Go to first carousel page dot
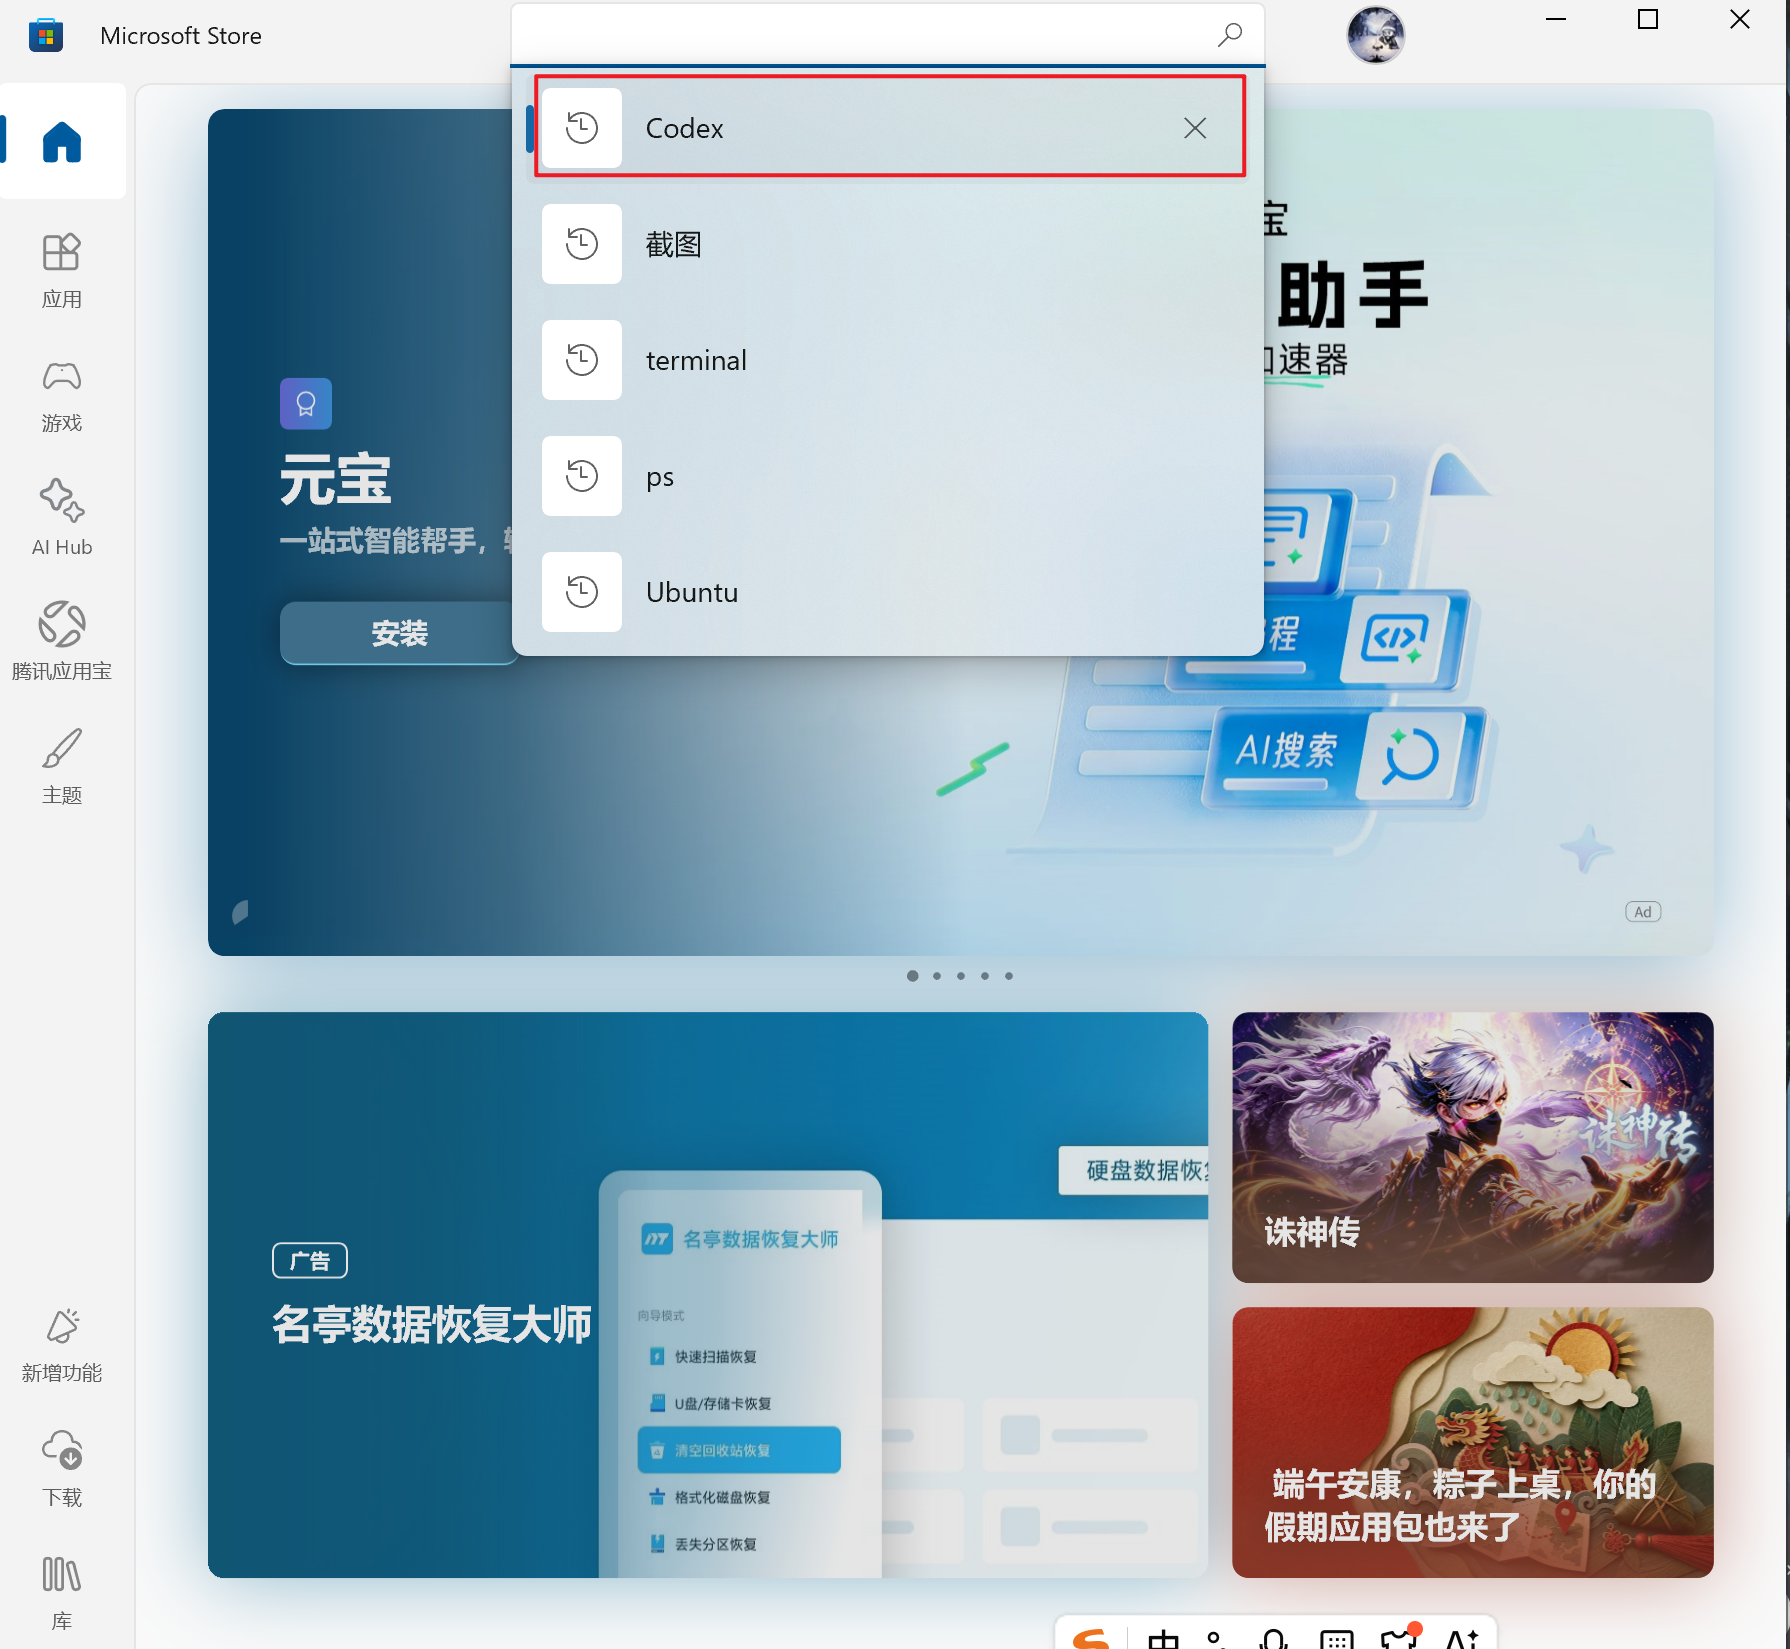Viewport: 1790px width, 1649px height. click(912, 976)
